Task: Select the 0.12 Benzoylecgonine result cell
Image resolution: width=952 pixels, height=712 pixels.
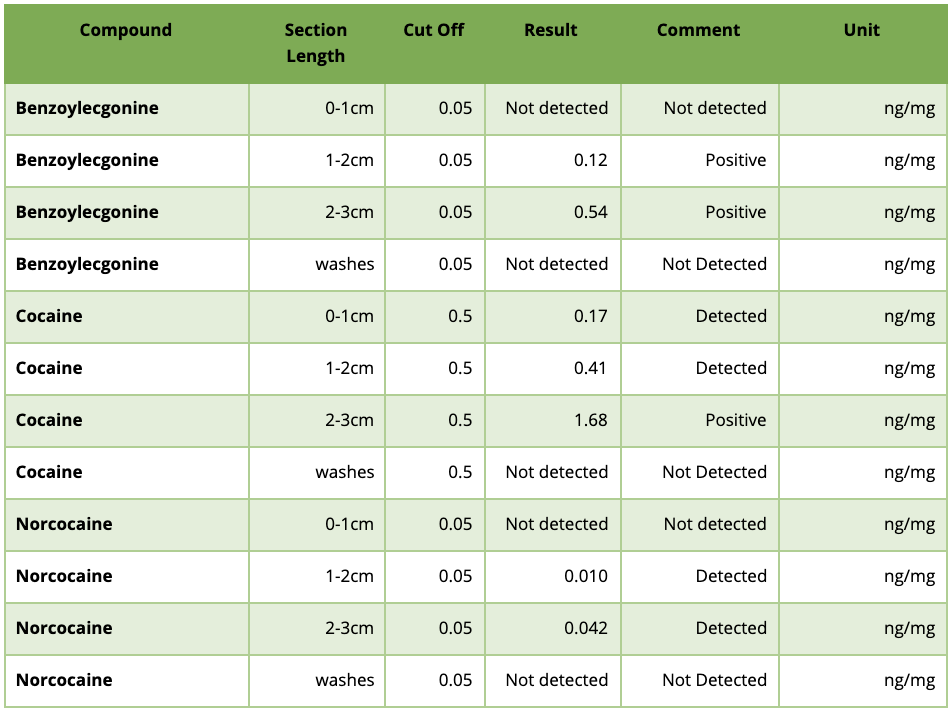Action: 591,160
